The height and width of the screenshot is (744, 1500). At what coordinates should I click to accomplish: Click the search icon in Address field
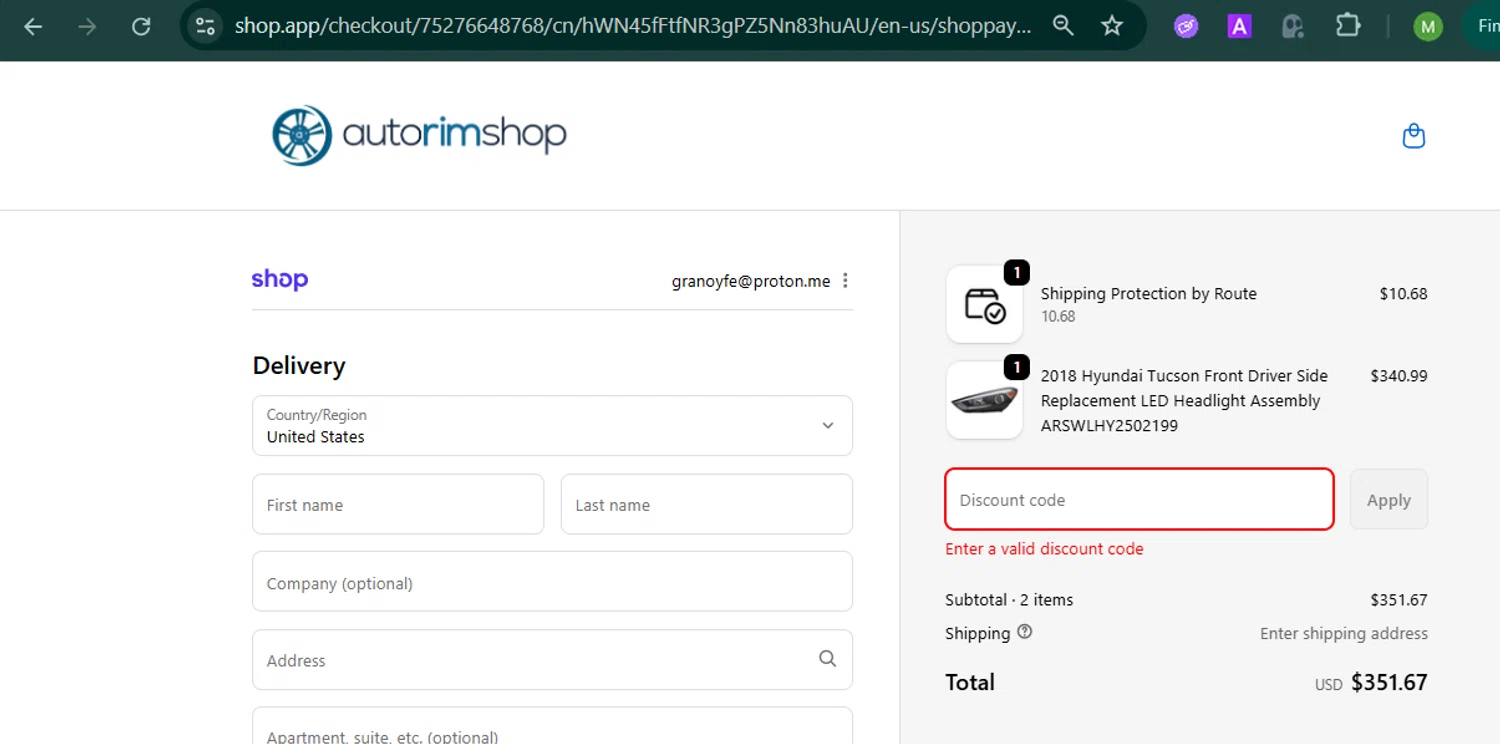click(x=827, y=659)
